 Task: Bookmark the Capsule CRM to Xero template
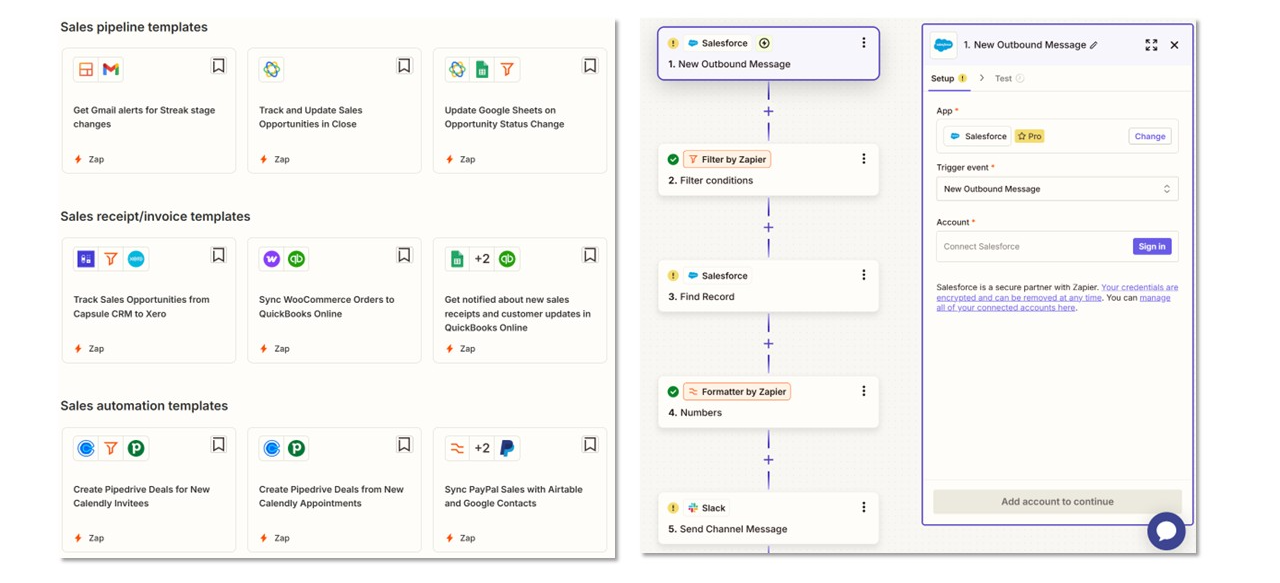[218, 256]
